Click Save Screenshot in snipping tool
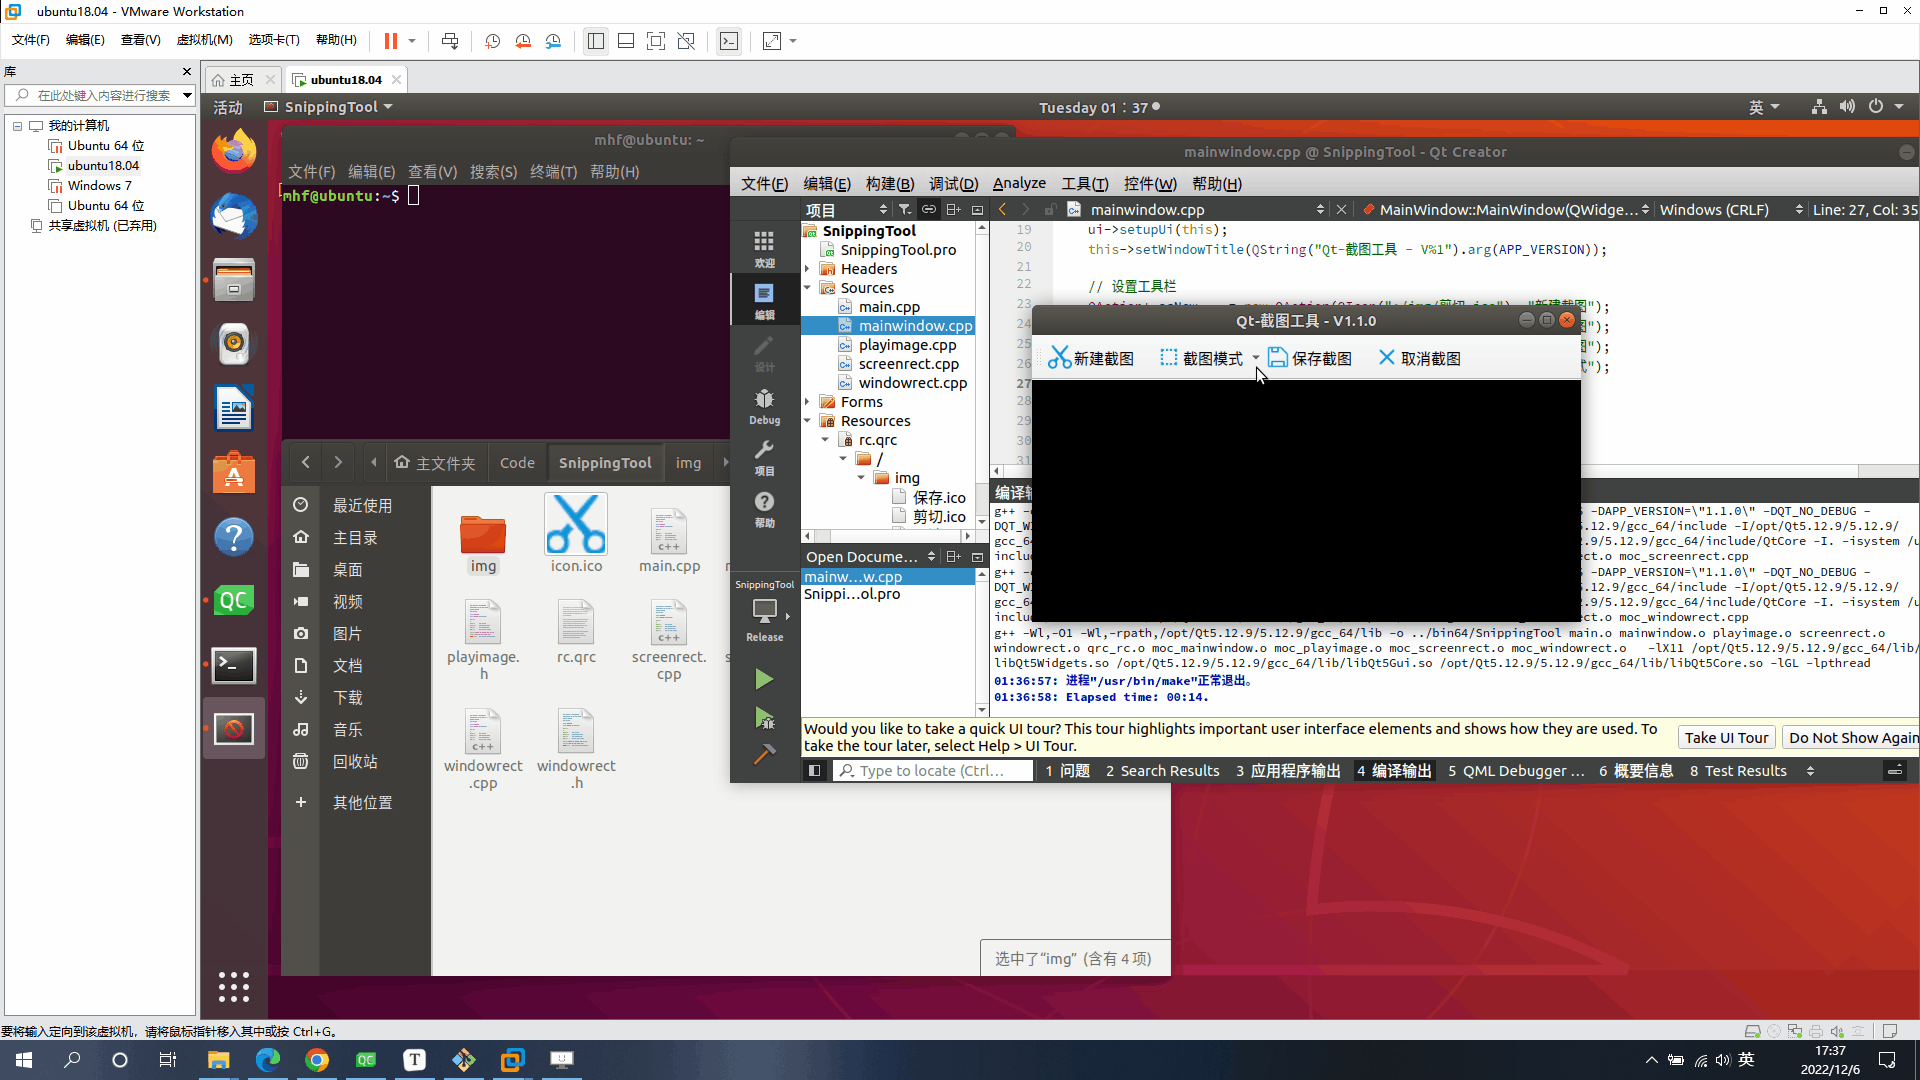This screenshot has height=1080, width=1920. pos(1310,358)
